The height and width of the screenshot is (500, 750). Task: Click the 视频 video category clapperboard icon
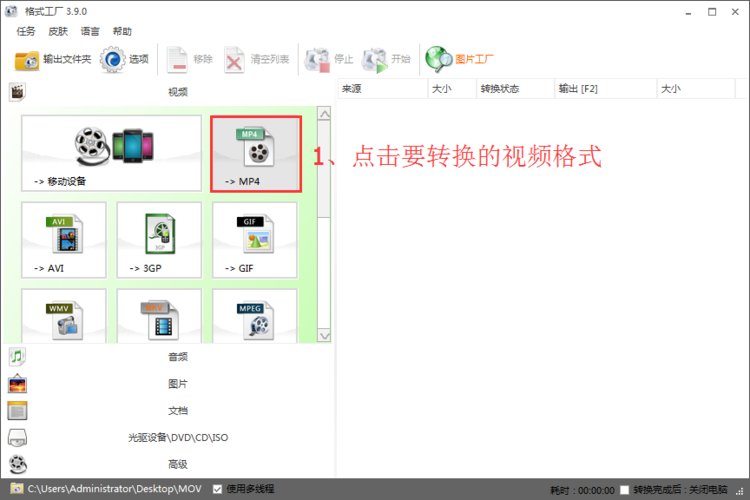pos(17,92)
